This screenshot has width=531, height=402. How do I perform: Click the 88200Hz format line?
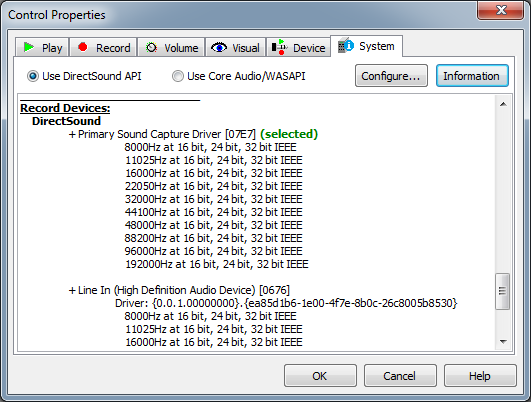pos(213,238)
